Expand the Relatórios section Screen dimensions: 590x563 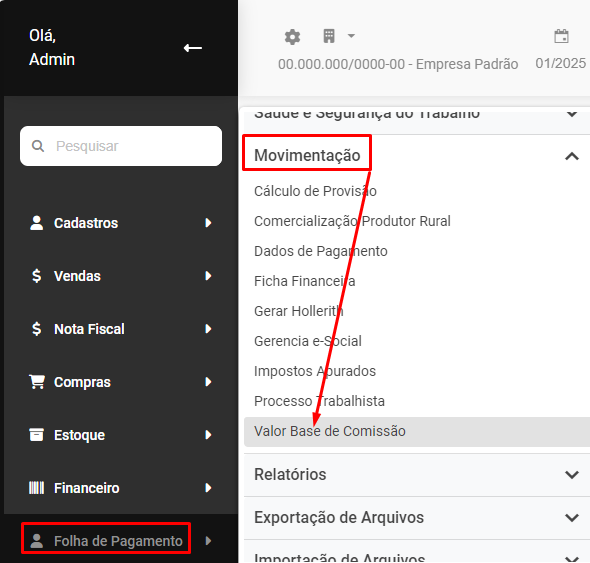417,475
